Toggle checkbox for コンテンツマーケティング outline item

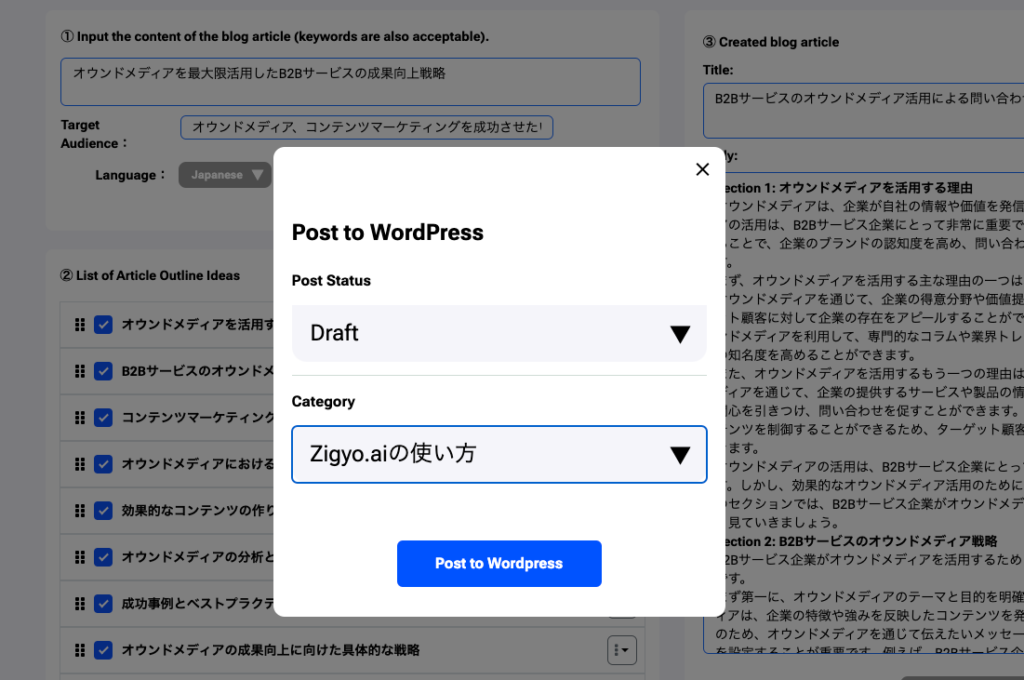coord(103,417)
